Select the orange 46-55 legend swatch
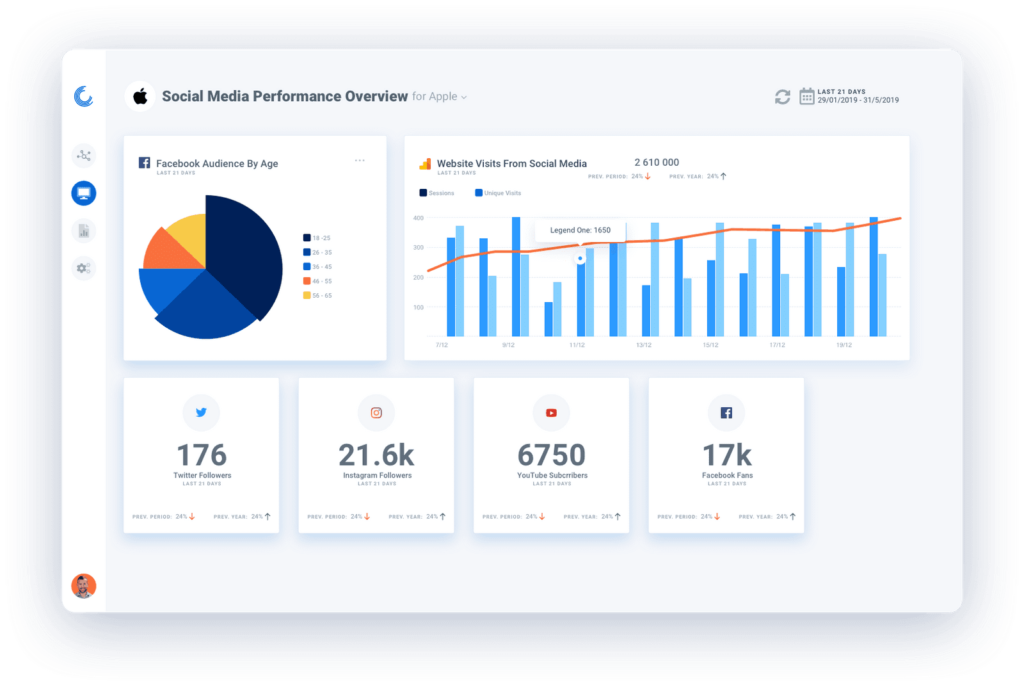 coord(306,281)
